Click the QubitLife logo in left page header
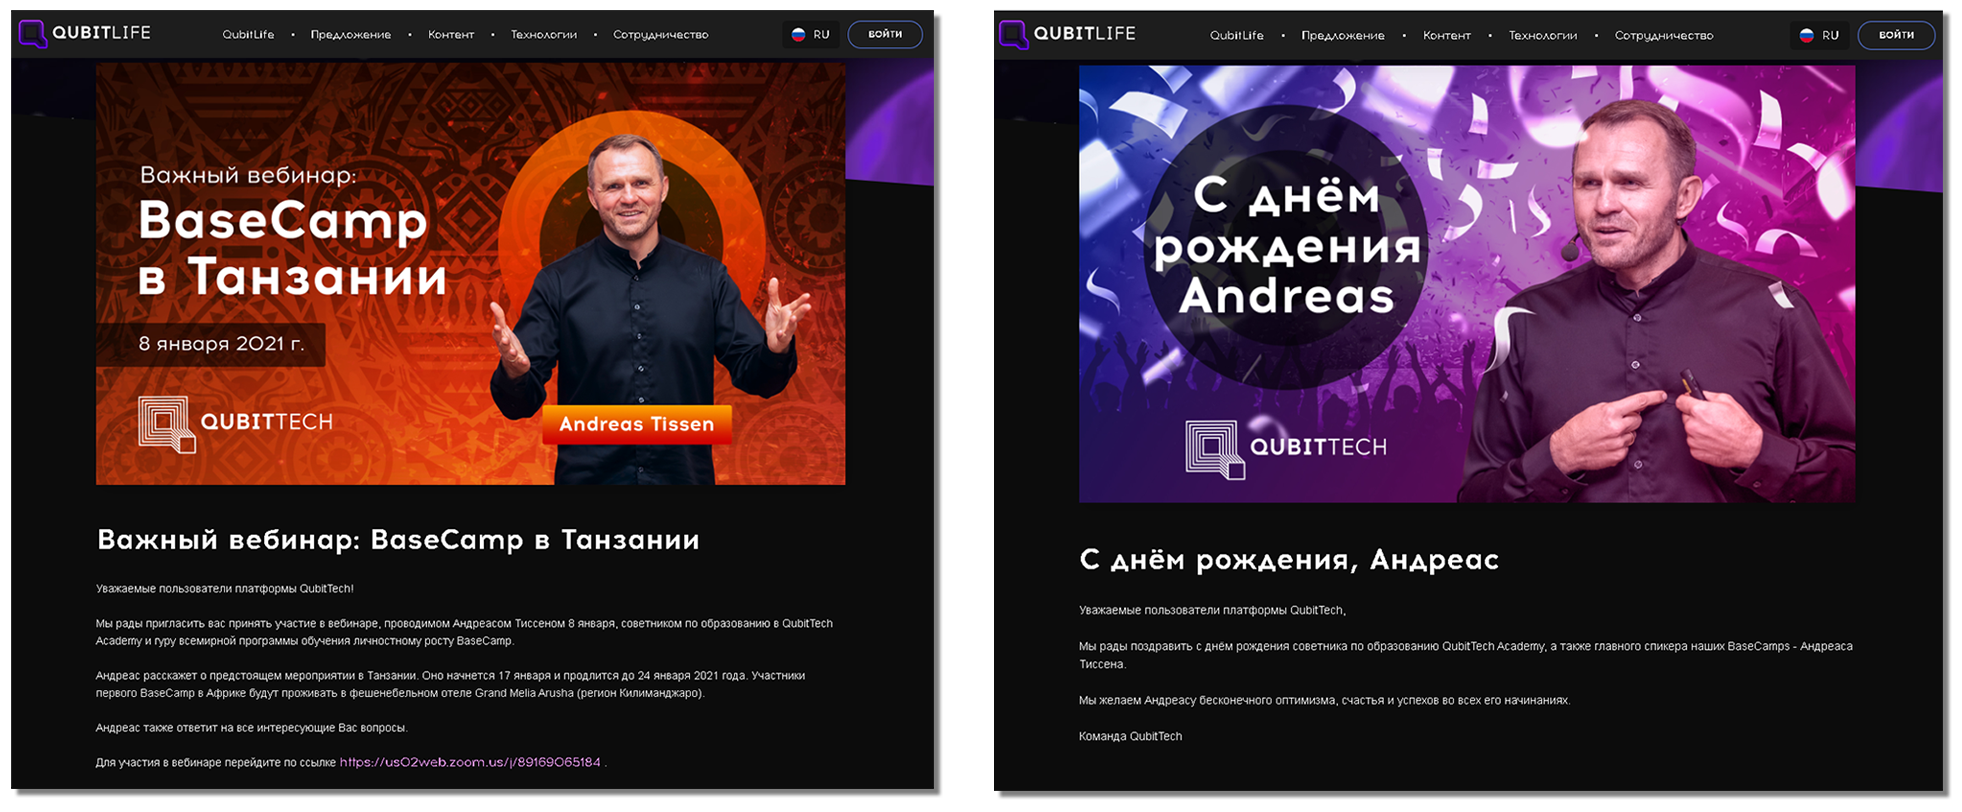 click(85, 33)
